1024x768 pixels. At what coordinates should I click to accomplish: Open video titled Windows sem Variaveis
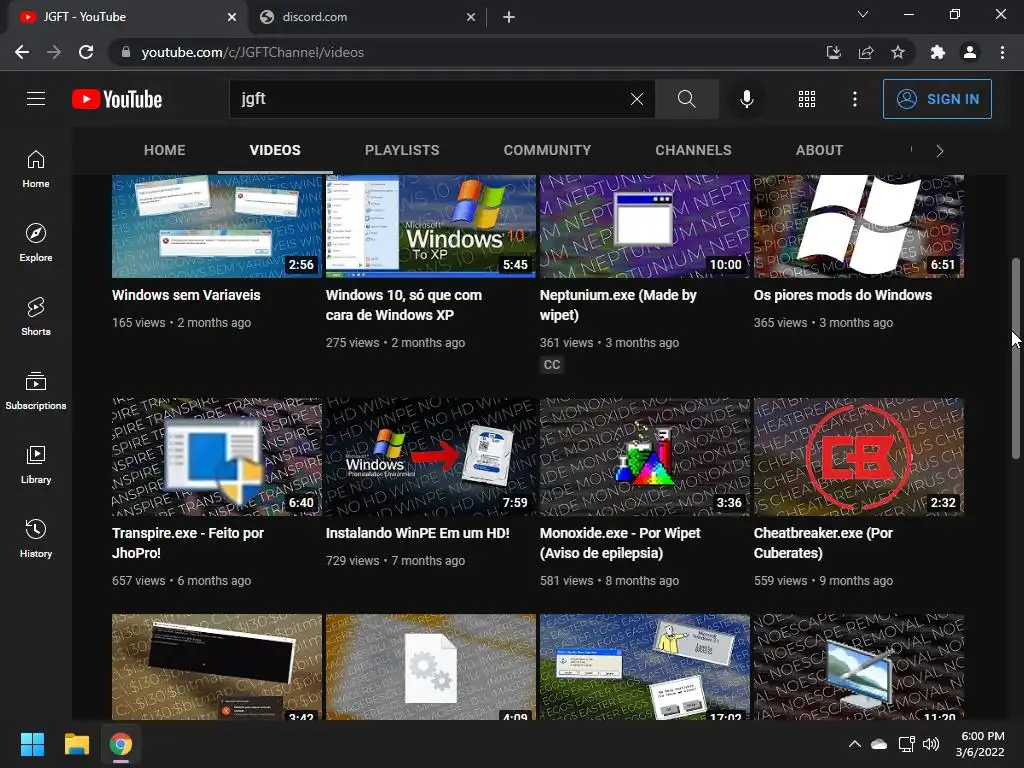(186, 295)
